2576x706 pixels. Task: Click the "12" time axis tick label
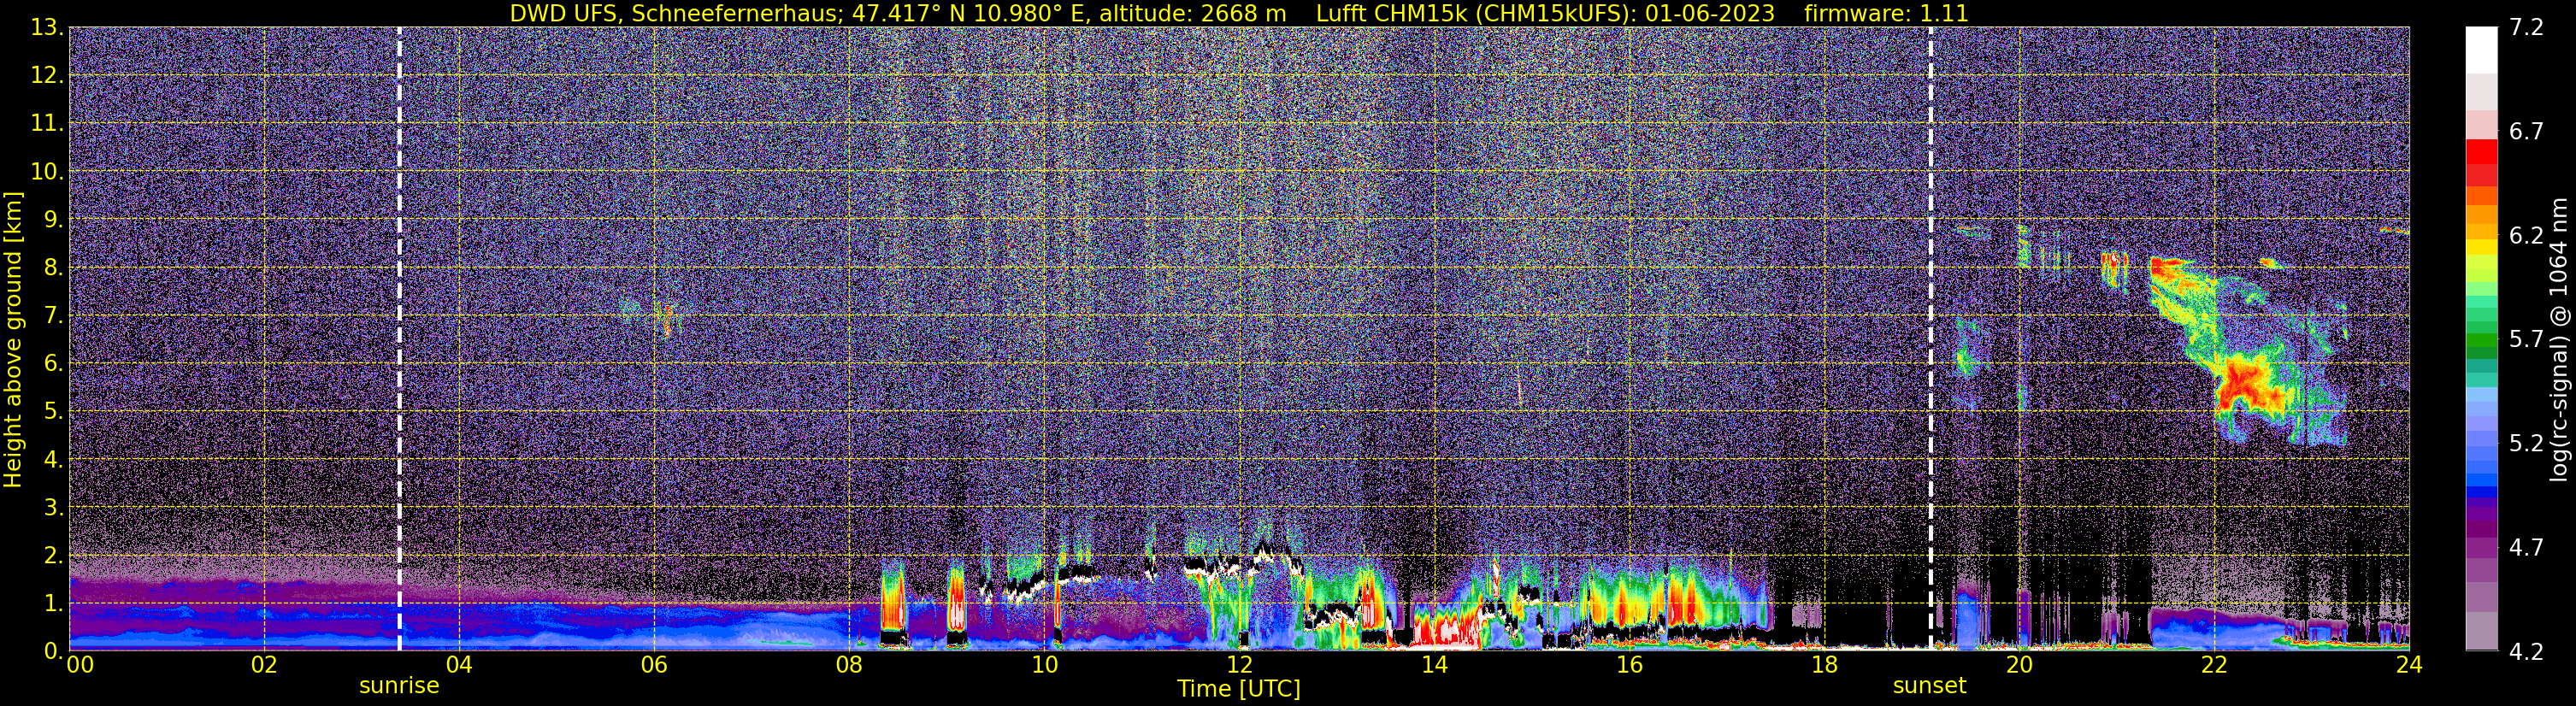(x=1239, y=666)
